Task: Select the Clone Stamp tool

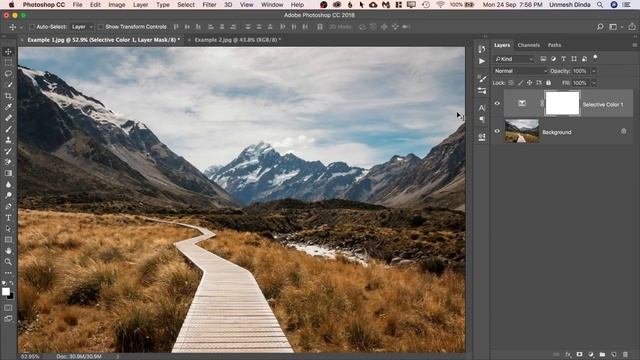Action: [8, 140]
